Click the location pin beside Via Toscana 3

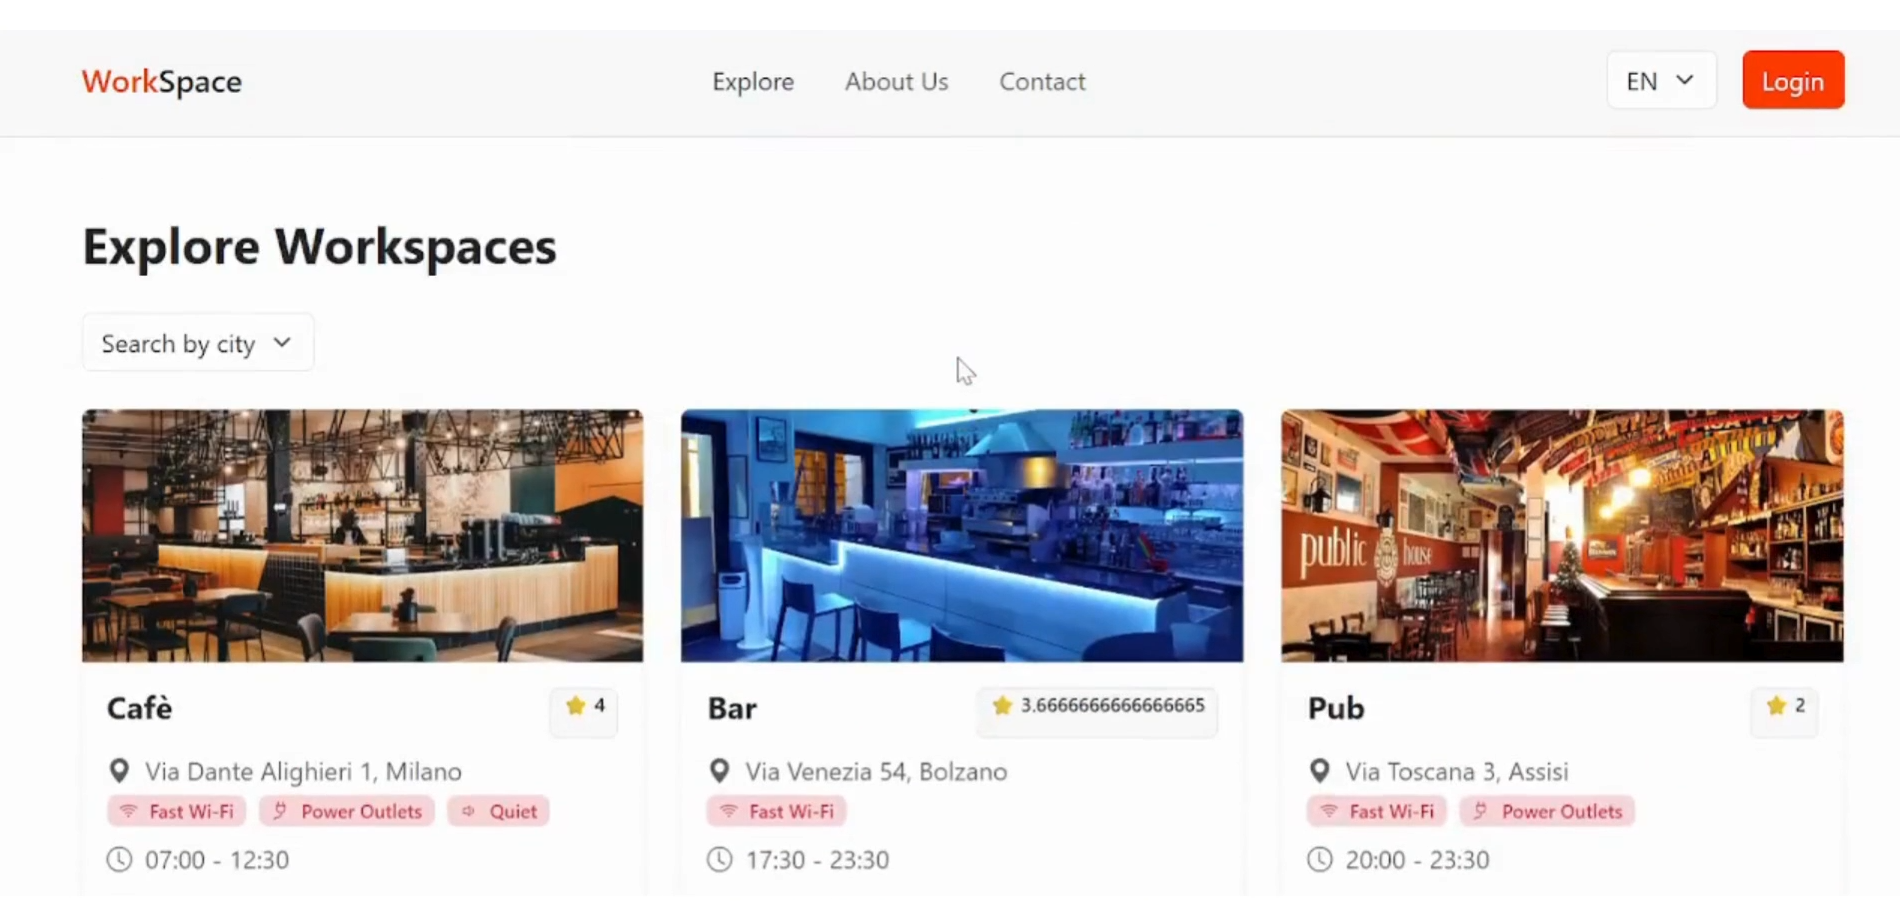(1320, 771)
